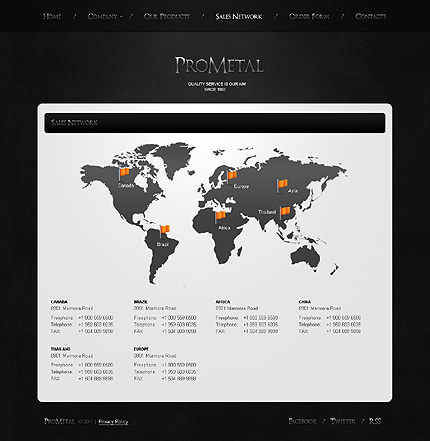Viewport: 430px width, 441px height.
Task: Open the RSS footer link
Action: (x=375, y=421)
